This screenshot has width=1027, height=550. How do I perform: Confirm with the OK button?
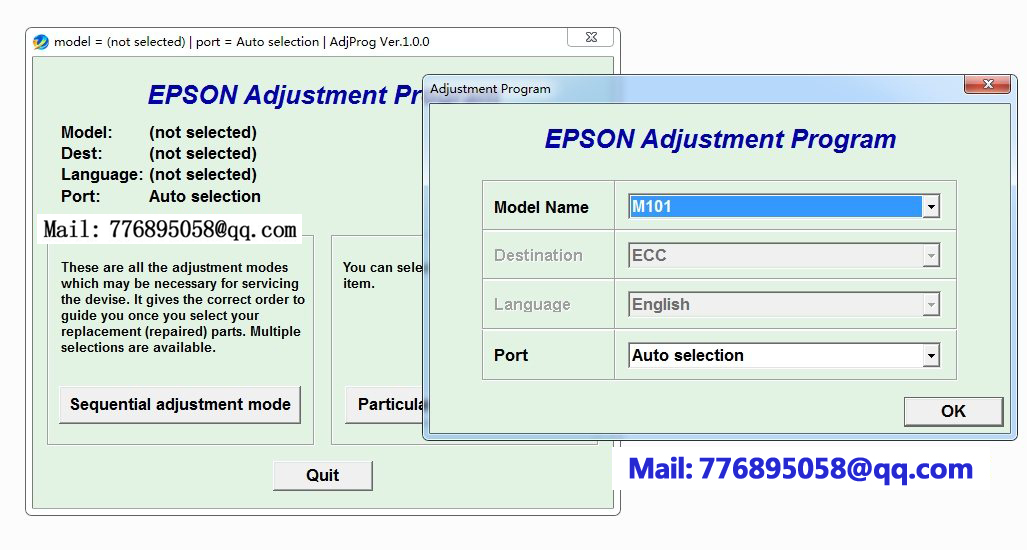click(954, 411)
